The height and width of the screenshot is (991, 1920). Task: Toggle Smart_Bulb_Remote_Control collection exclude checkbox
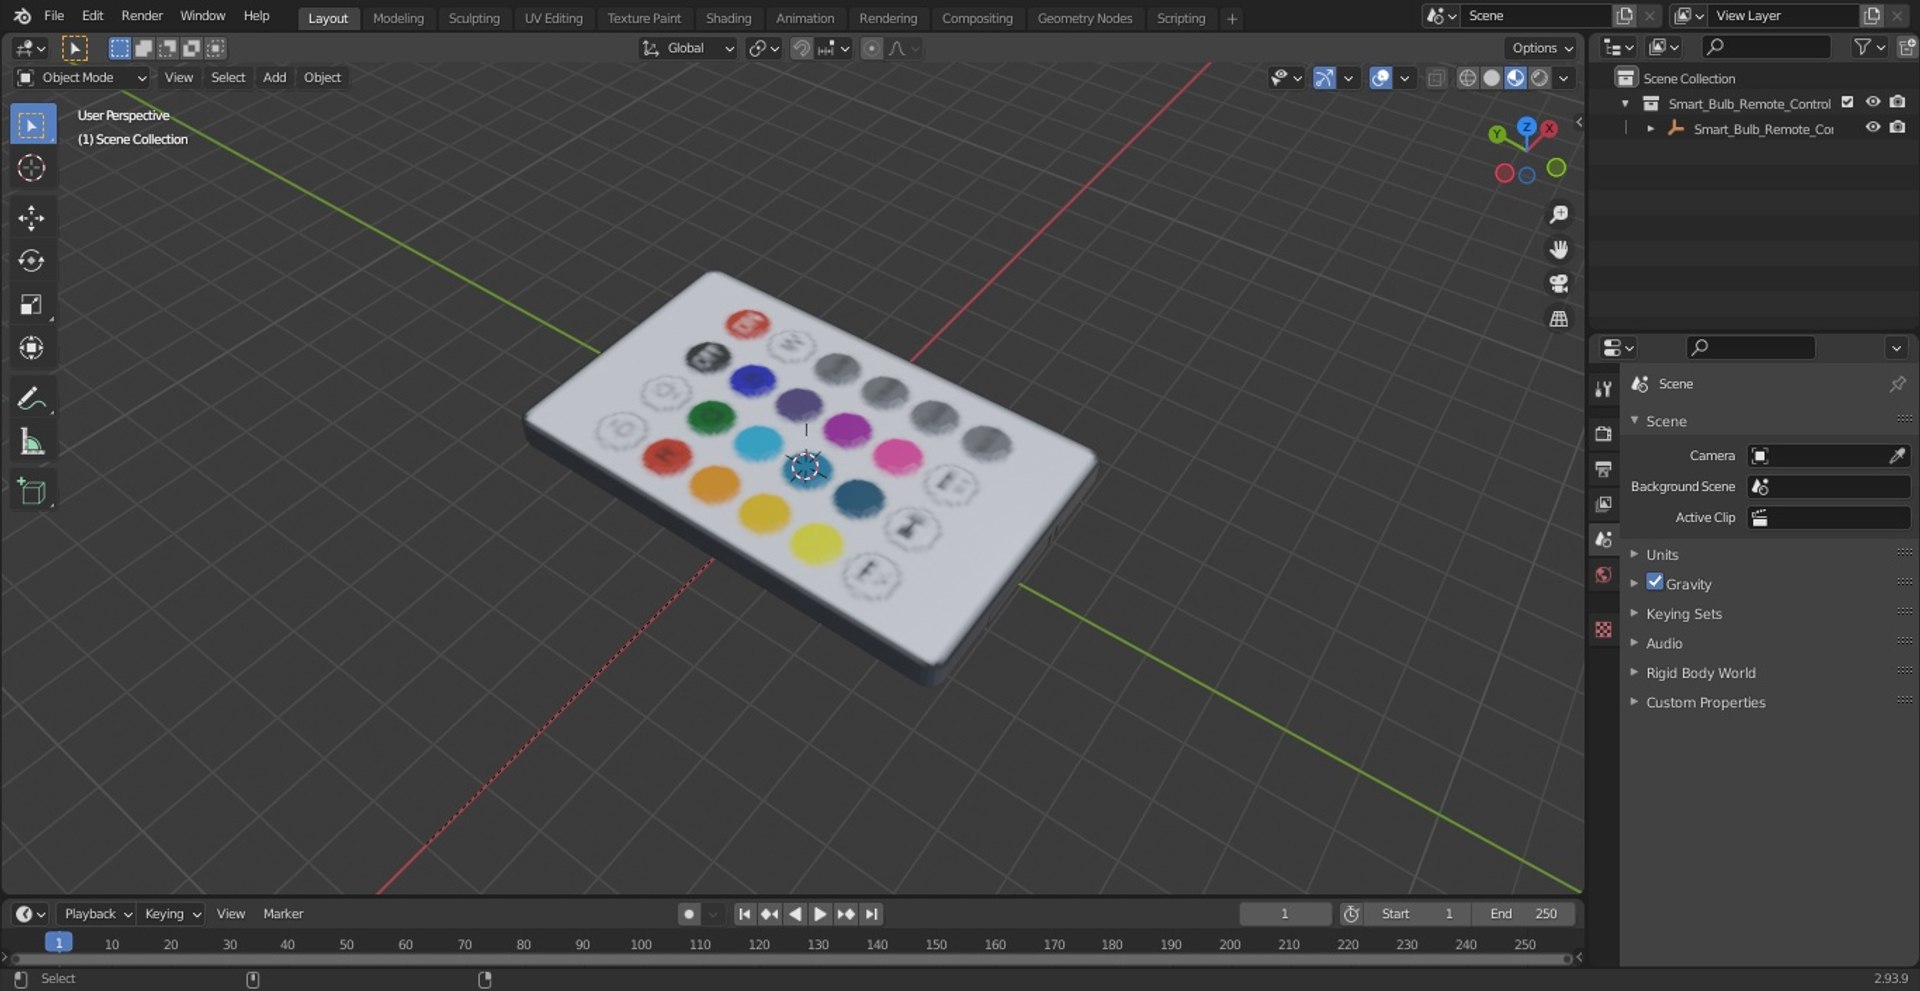[x=1847, y=103]
